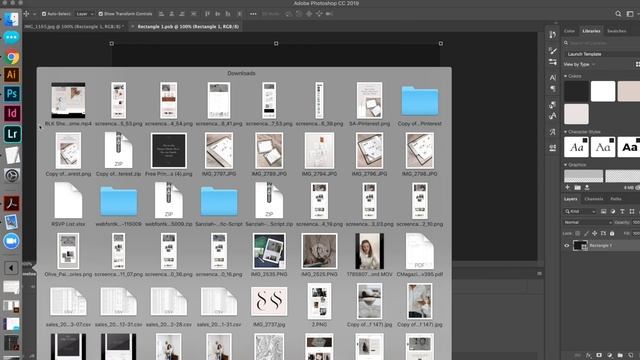Hide Rectangle 1 layer with eye icon
The height and width of the screenshot is (360, 640).
(x=567, y=246)
